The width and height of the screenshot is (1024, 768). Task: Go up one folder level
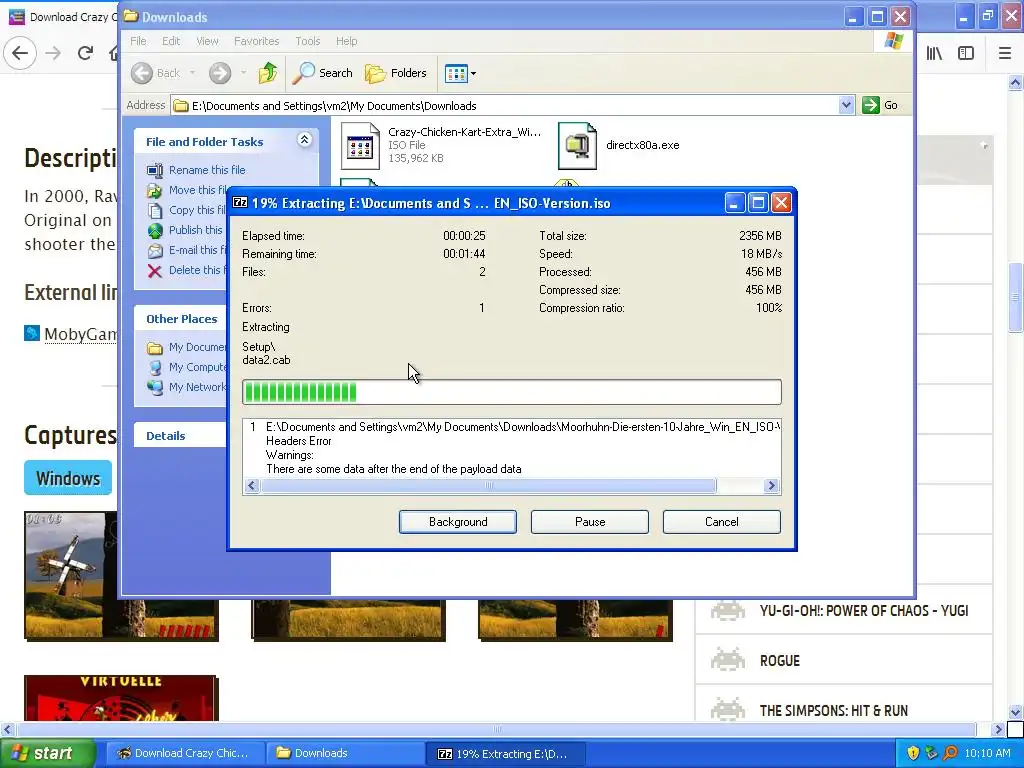coord(268,73)
